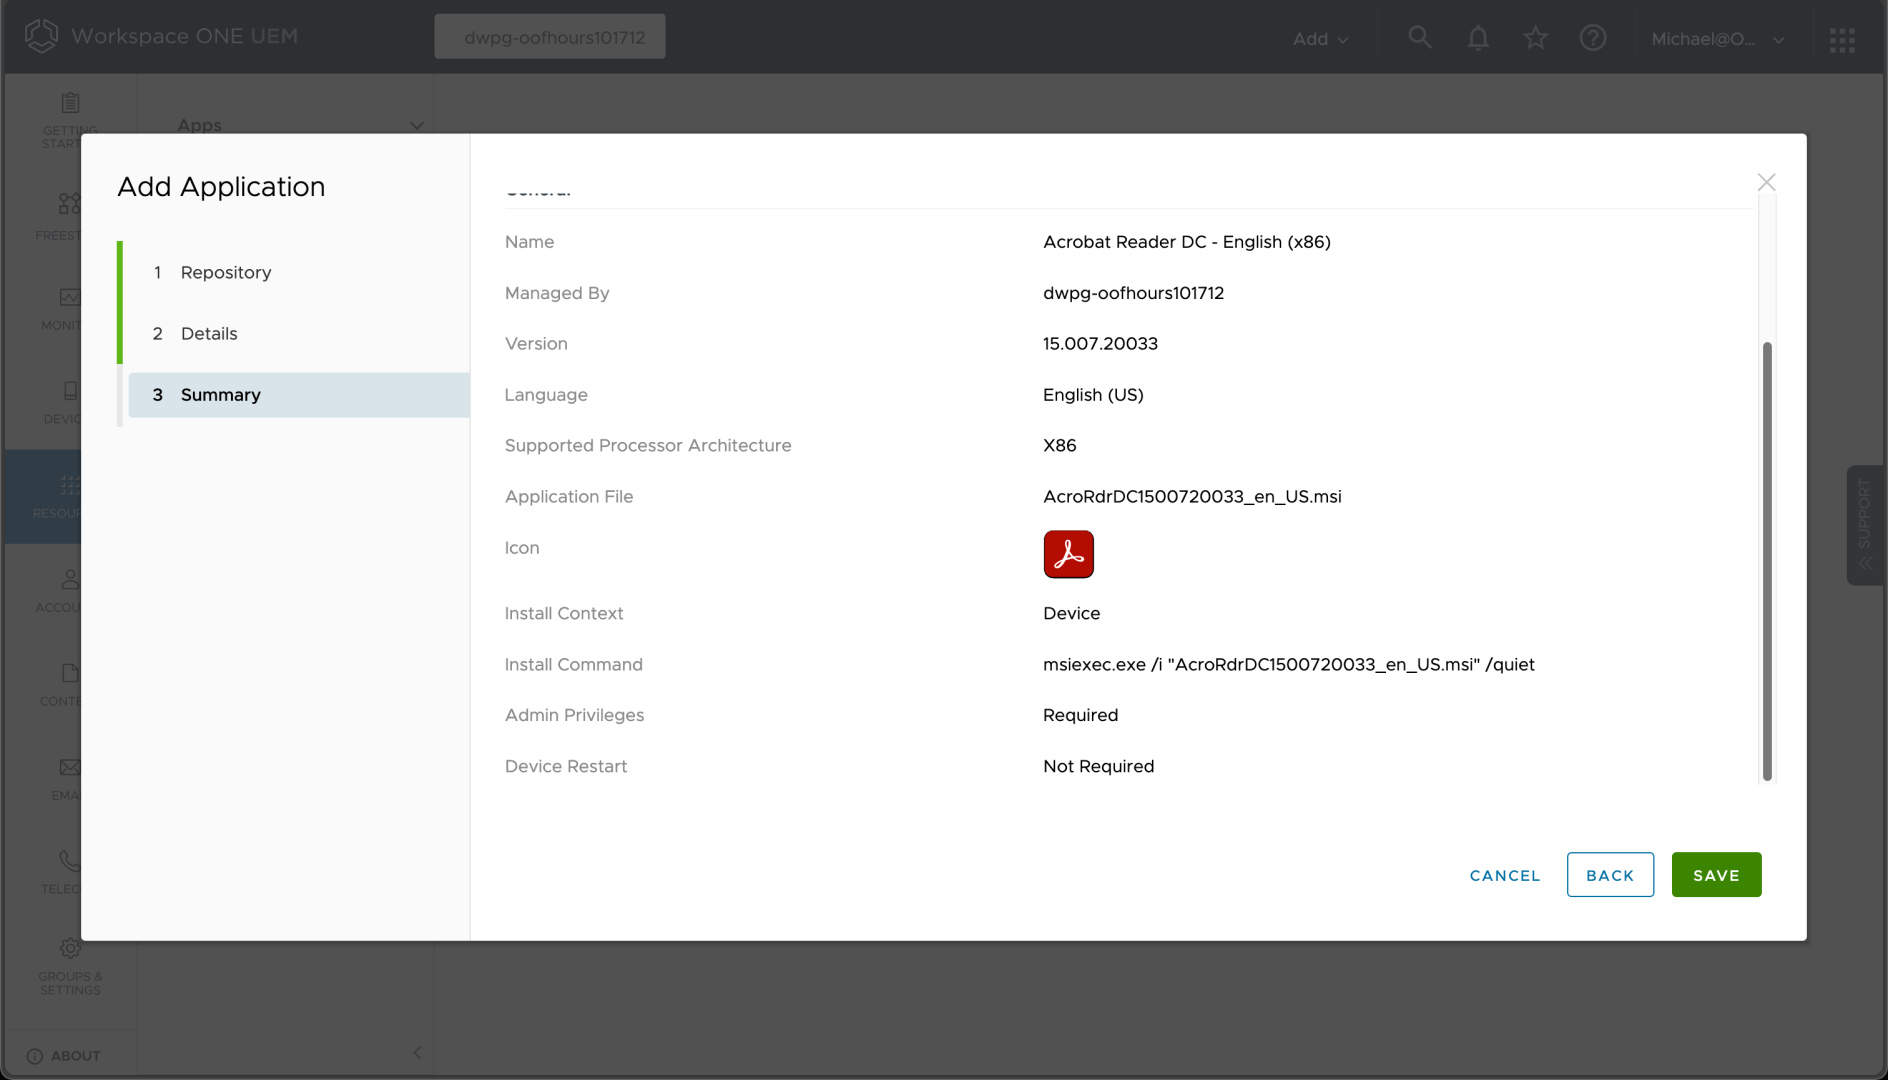Open the Michael account dropdown menu

point(1717,39)
